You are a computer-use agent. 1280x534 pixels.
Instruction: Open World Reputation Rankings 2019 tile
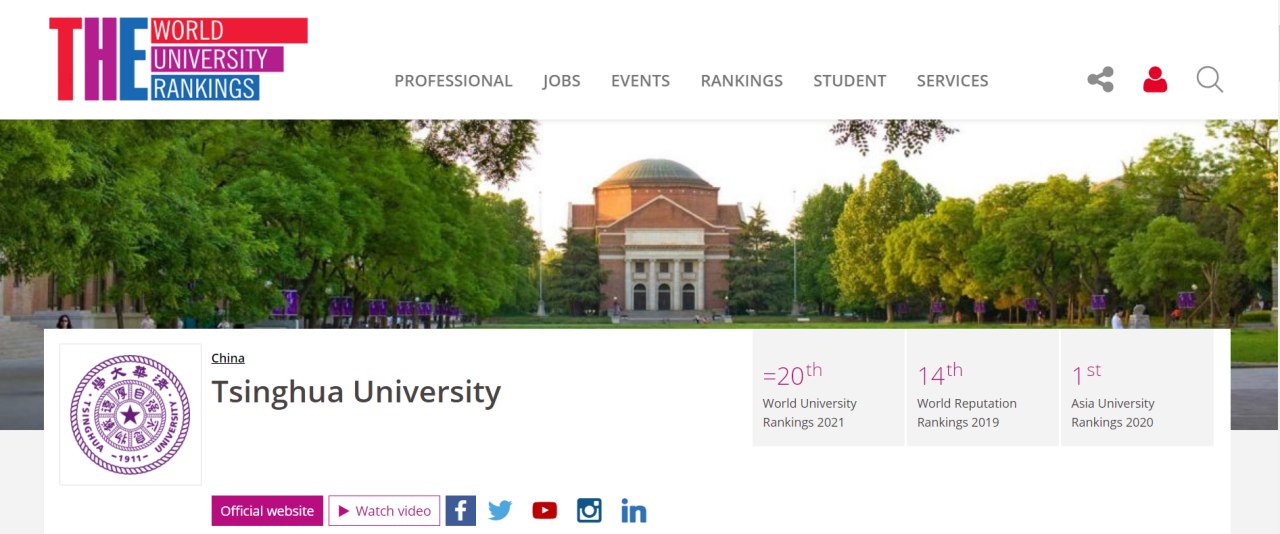coord(982,388)
